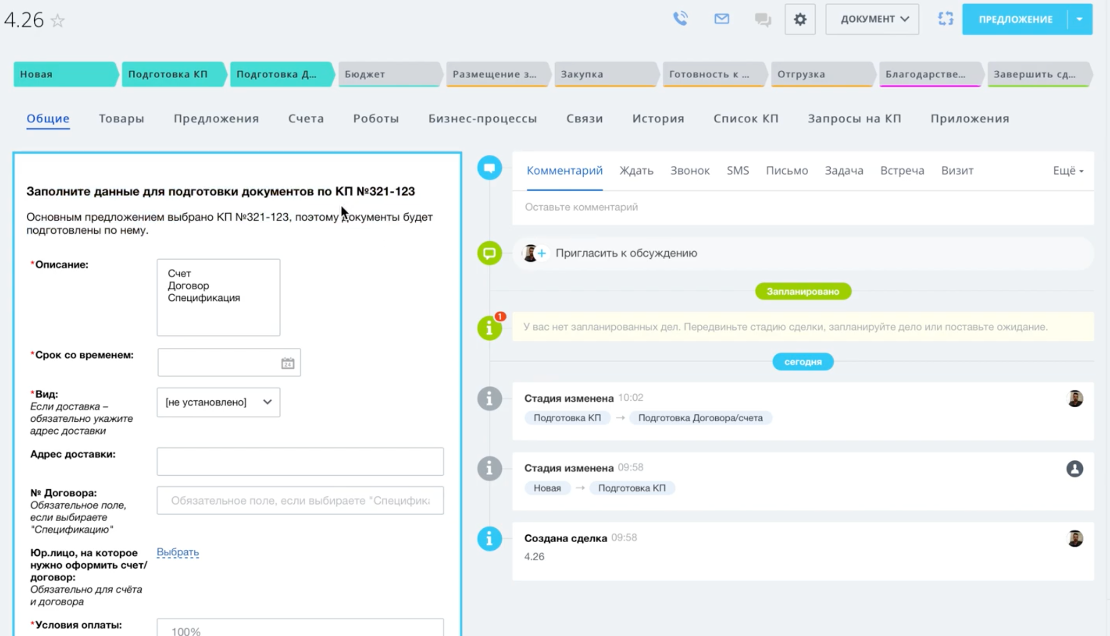The image size is (1110, 636).
Task: Select the Бюджет pipeline stage
Action: click(386, 74)
